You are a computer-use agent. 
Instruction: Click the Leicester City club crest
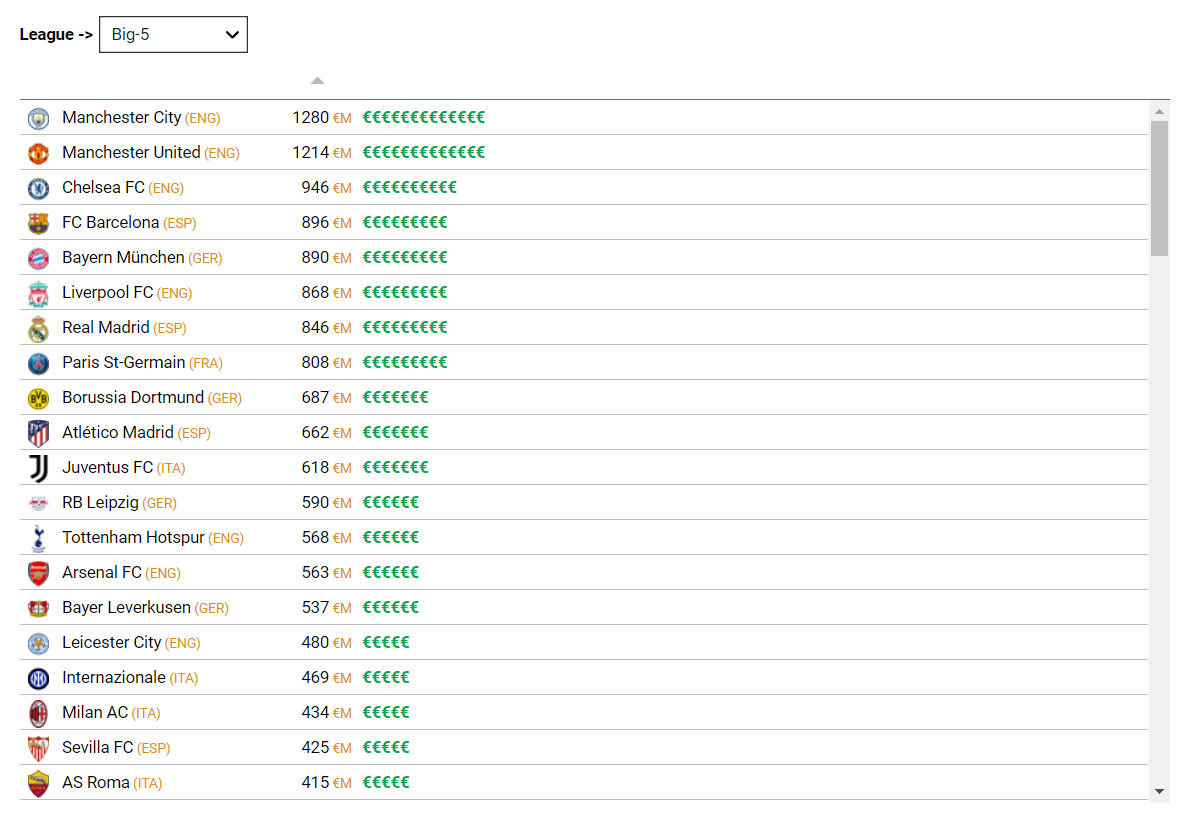pos(39,643)
